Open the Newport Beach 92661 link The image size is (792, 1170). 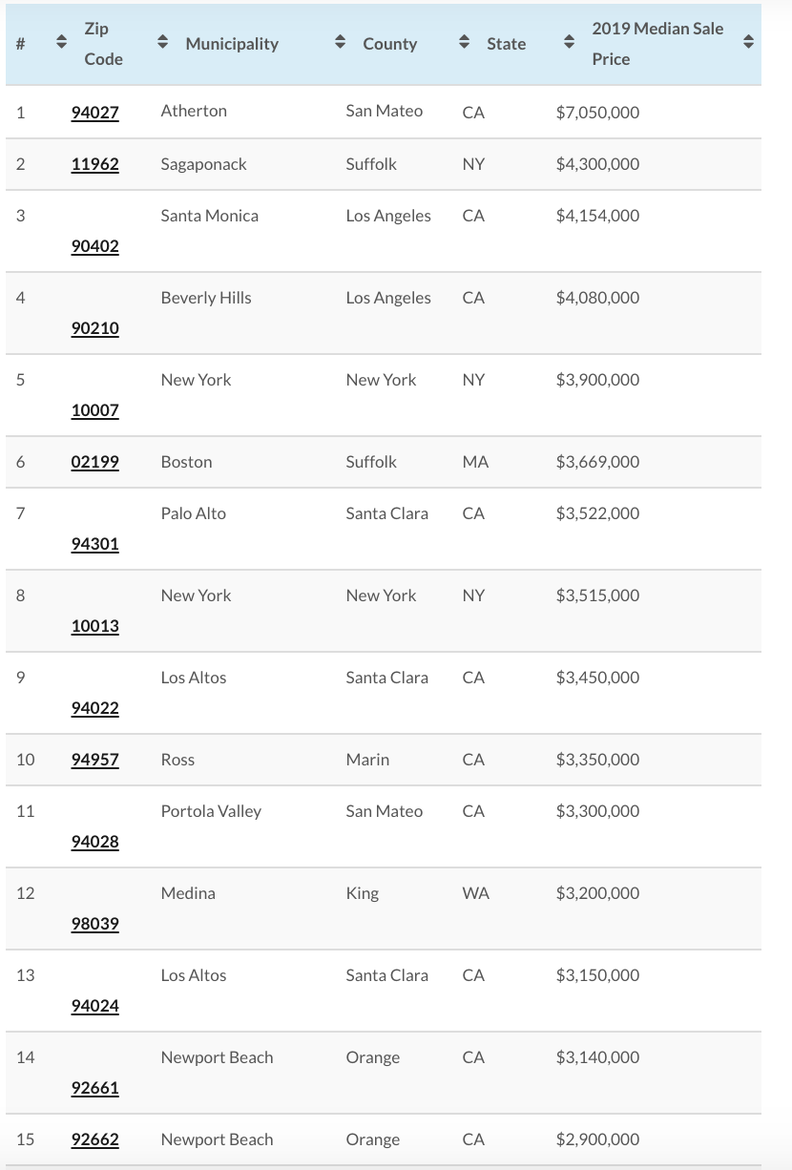point(95,1087)
